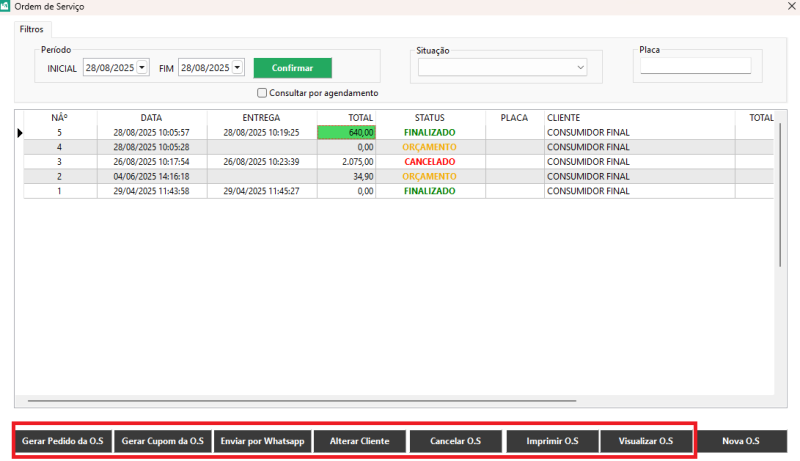
Task: Select order number 3 row
Action: 398,162
